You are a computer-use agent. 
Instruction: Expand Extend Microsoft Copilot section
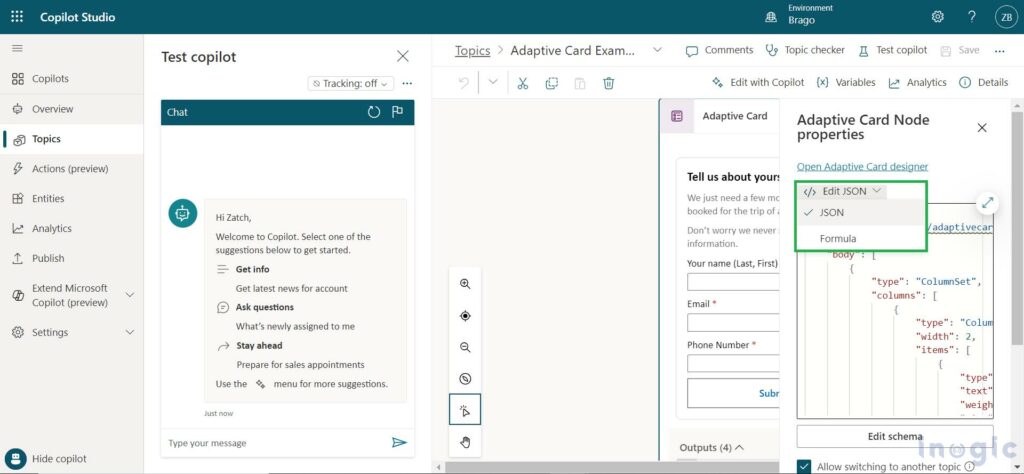pos(129,295)
